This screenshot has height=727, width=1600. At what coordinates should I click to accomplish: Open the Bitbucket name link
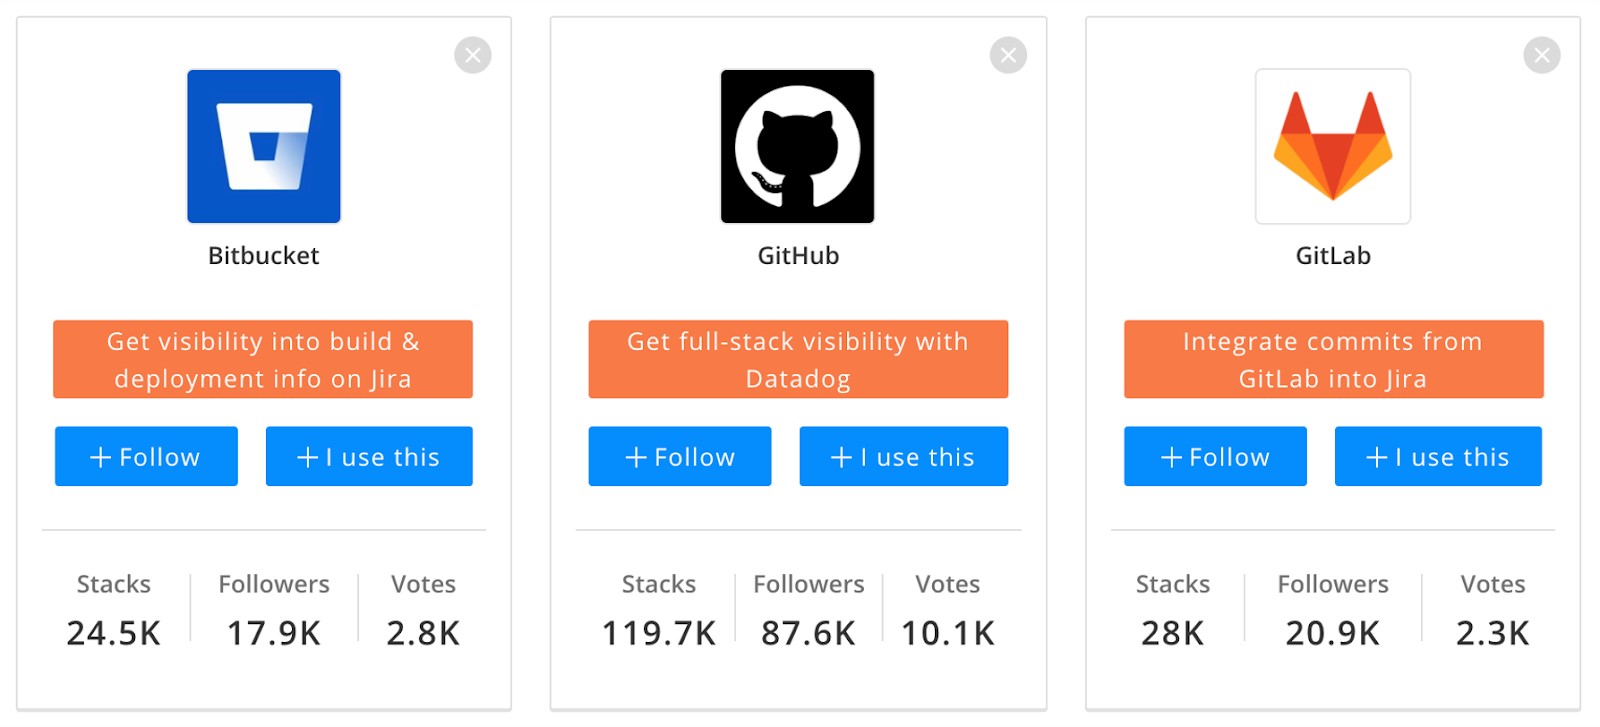tap(264, 256)
